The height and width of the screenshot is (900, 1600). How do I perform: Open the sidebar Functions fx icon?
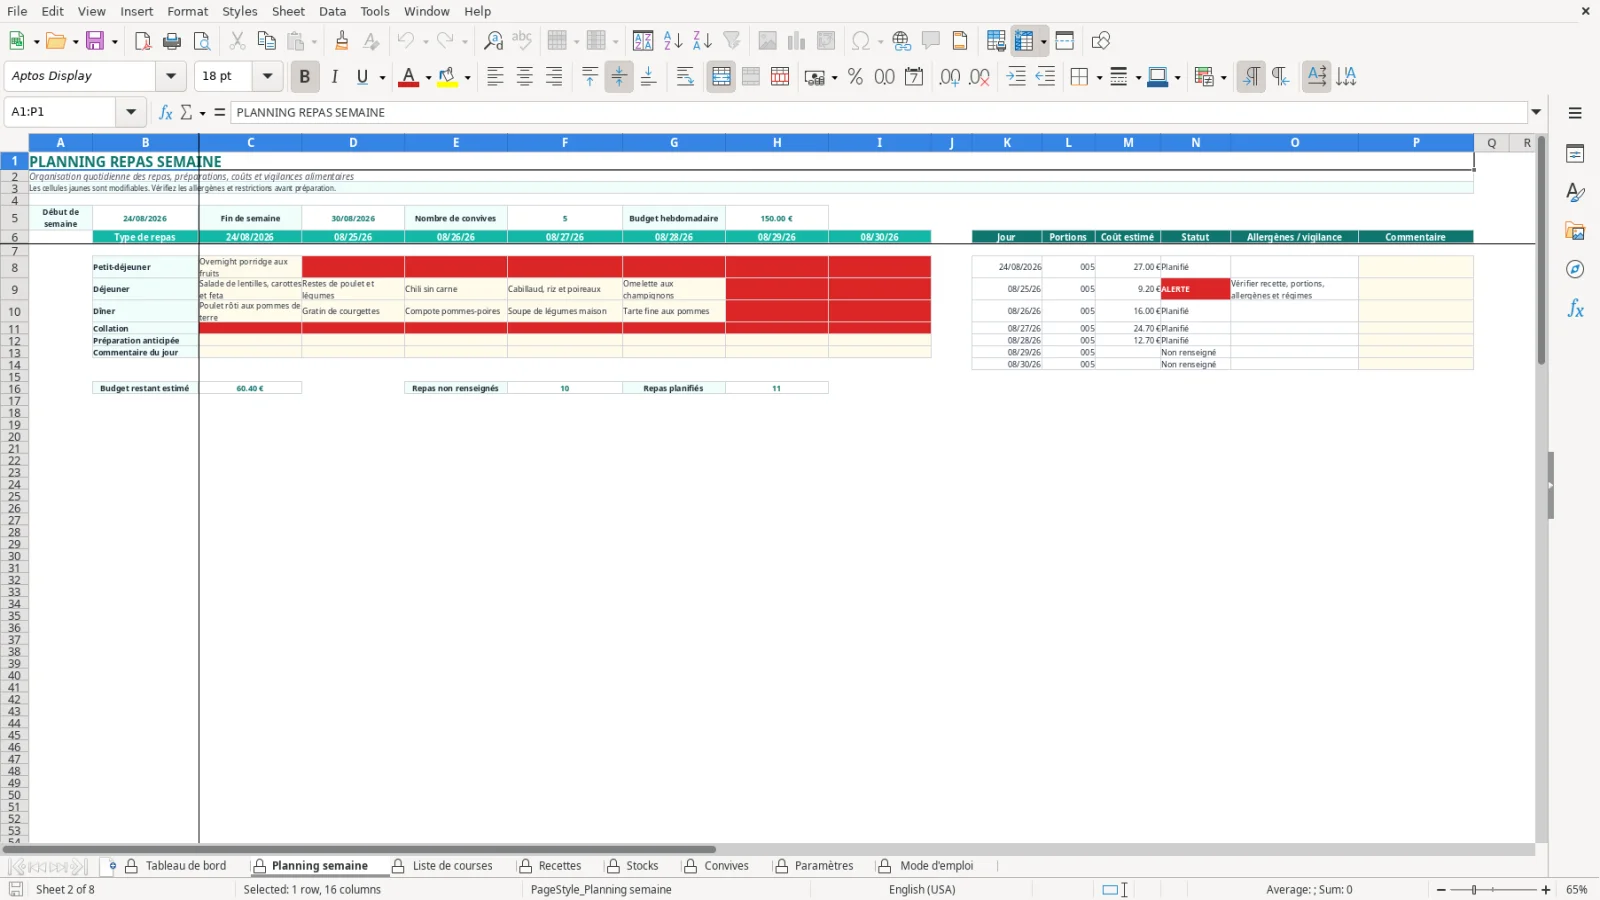pyautogui.click(x=1575, y=309)
